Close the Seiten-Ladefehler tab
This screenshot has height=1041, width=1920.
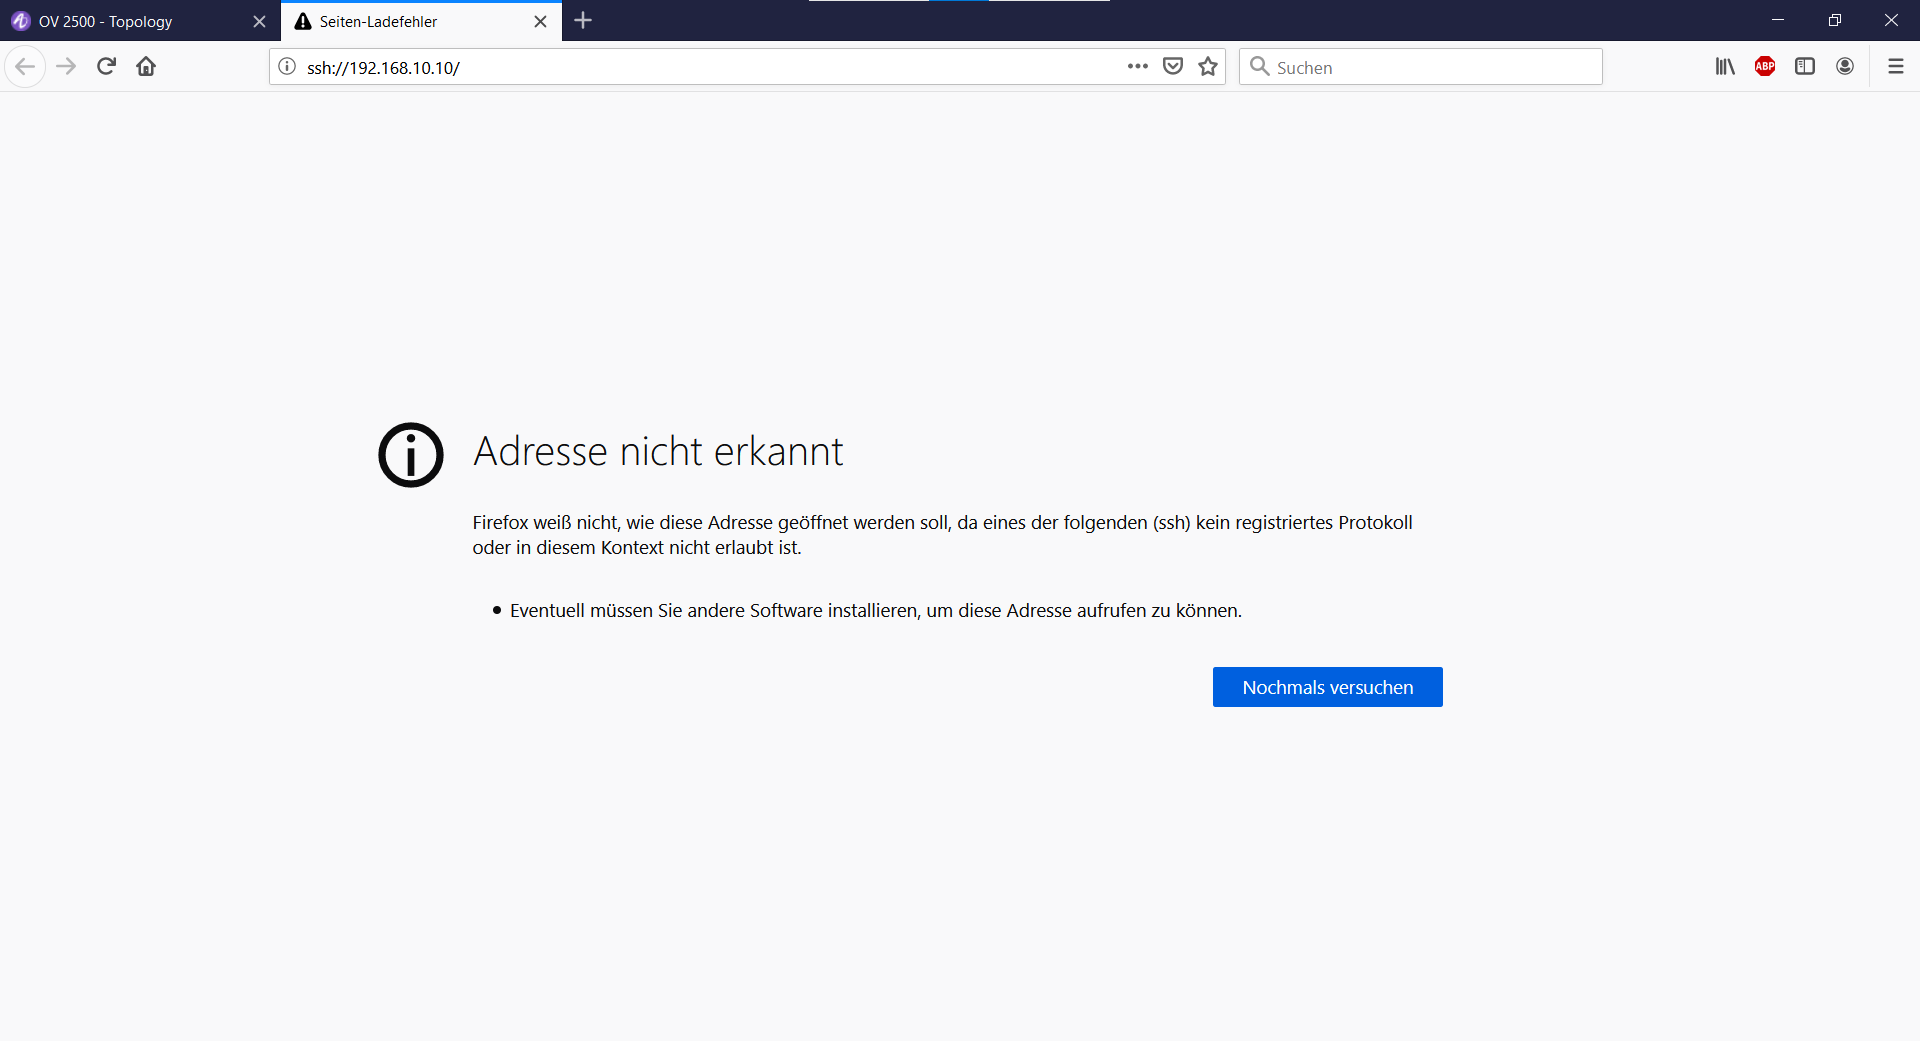click(x=540, y=22)
